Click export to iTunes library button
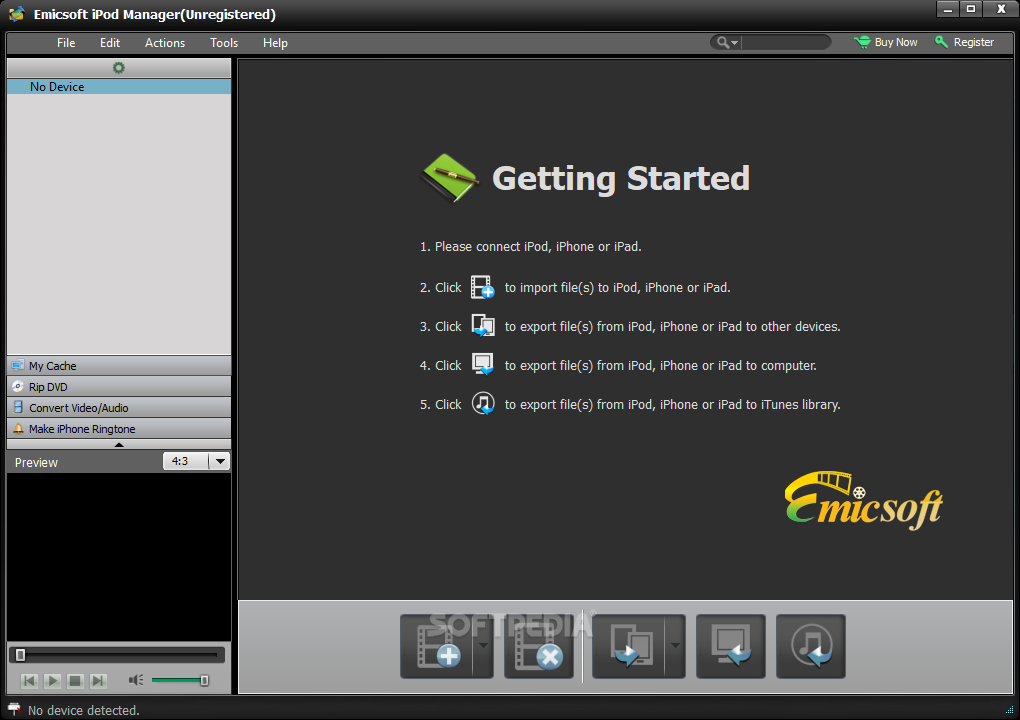 pyautogui.click(x=810, y=646)
